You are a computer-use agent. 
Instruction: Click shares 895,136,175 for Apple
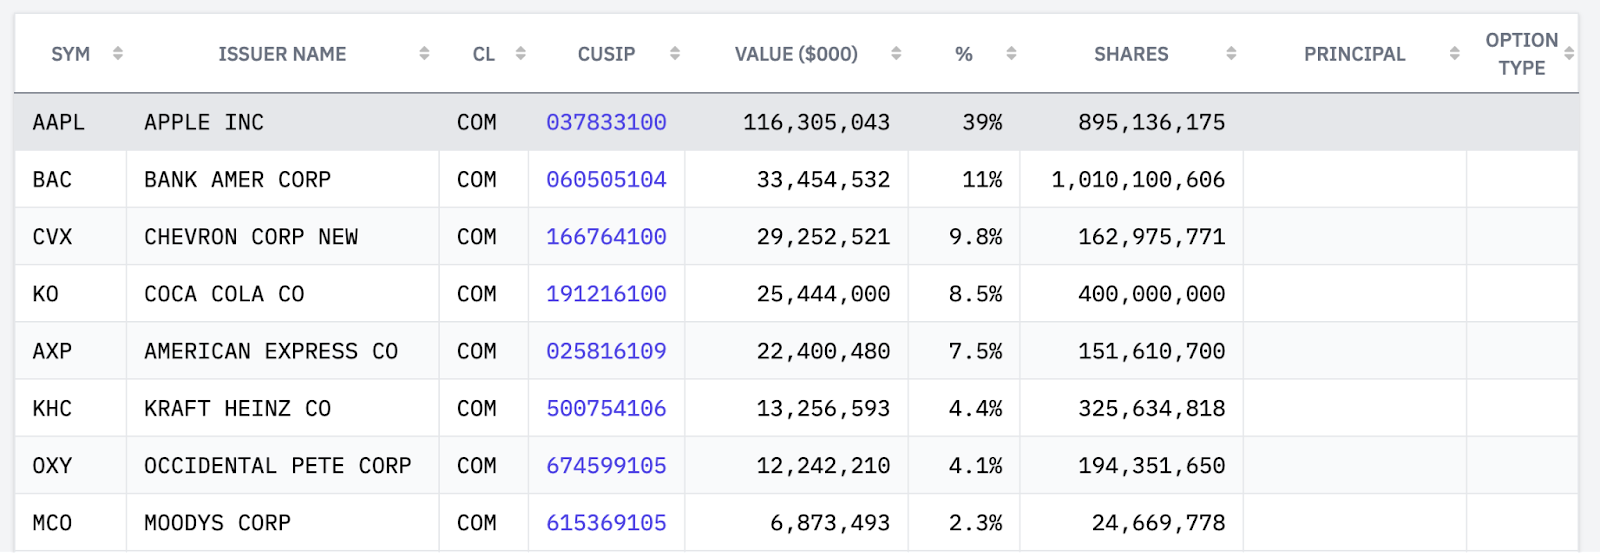pyautogui.click(x=1151, y=122)
